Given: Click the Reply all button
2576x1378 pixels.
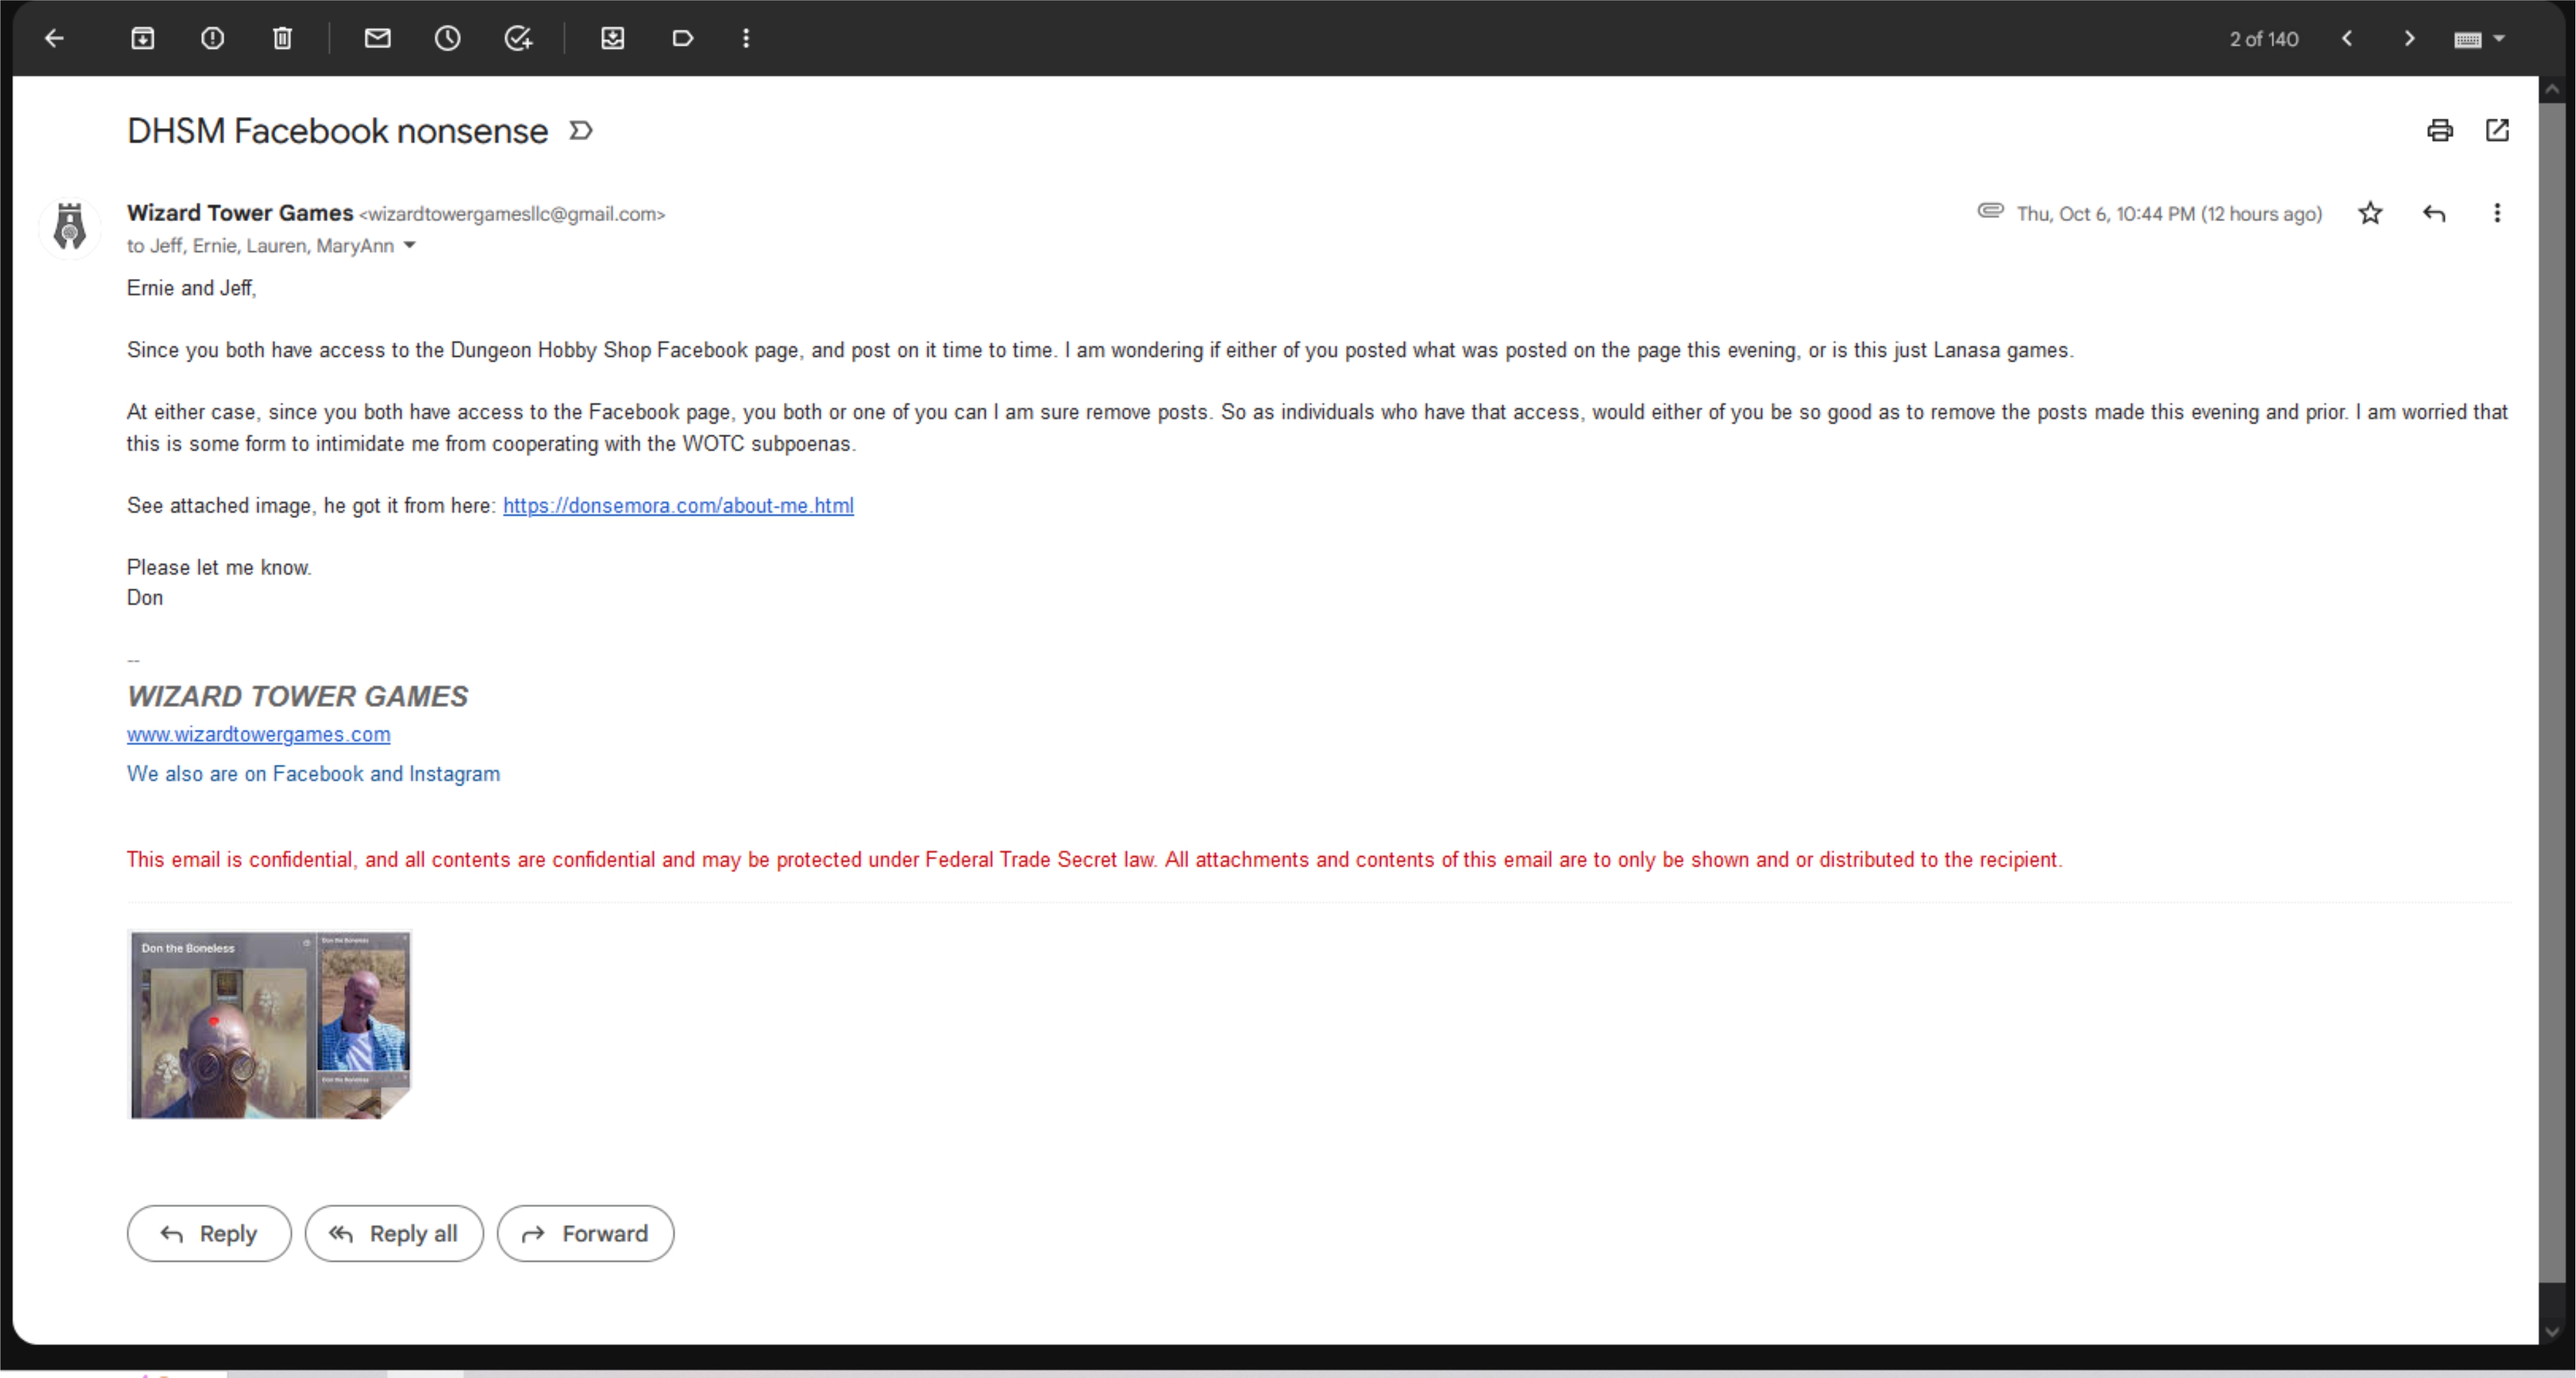Looking at the screenshot, I should tap(394, 1233).
